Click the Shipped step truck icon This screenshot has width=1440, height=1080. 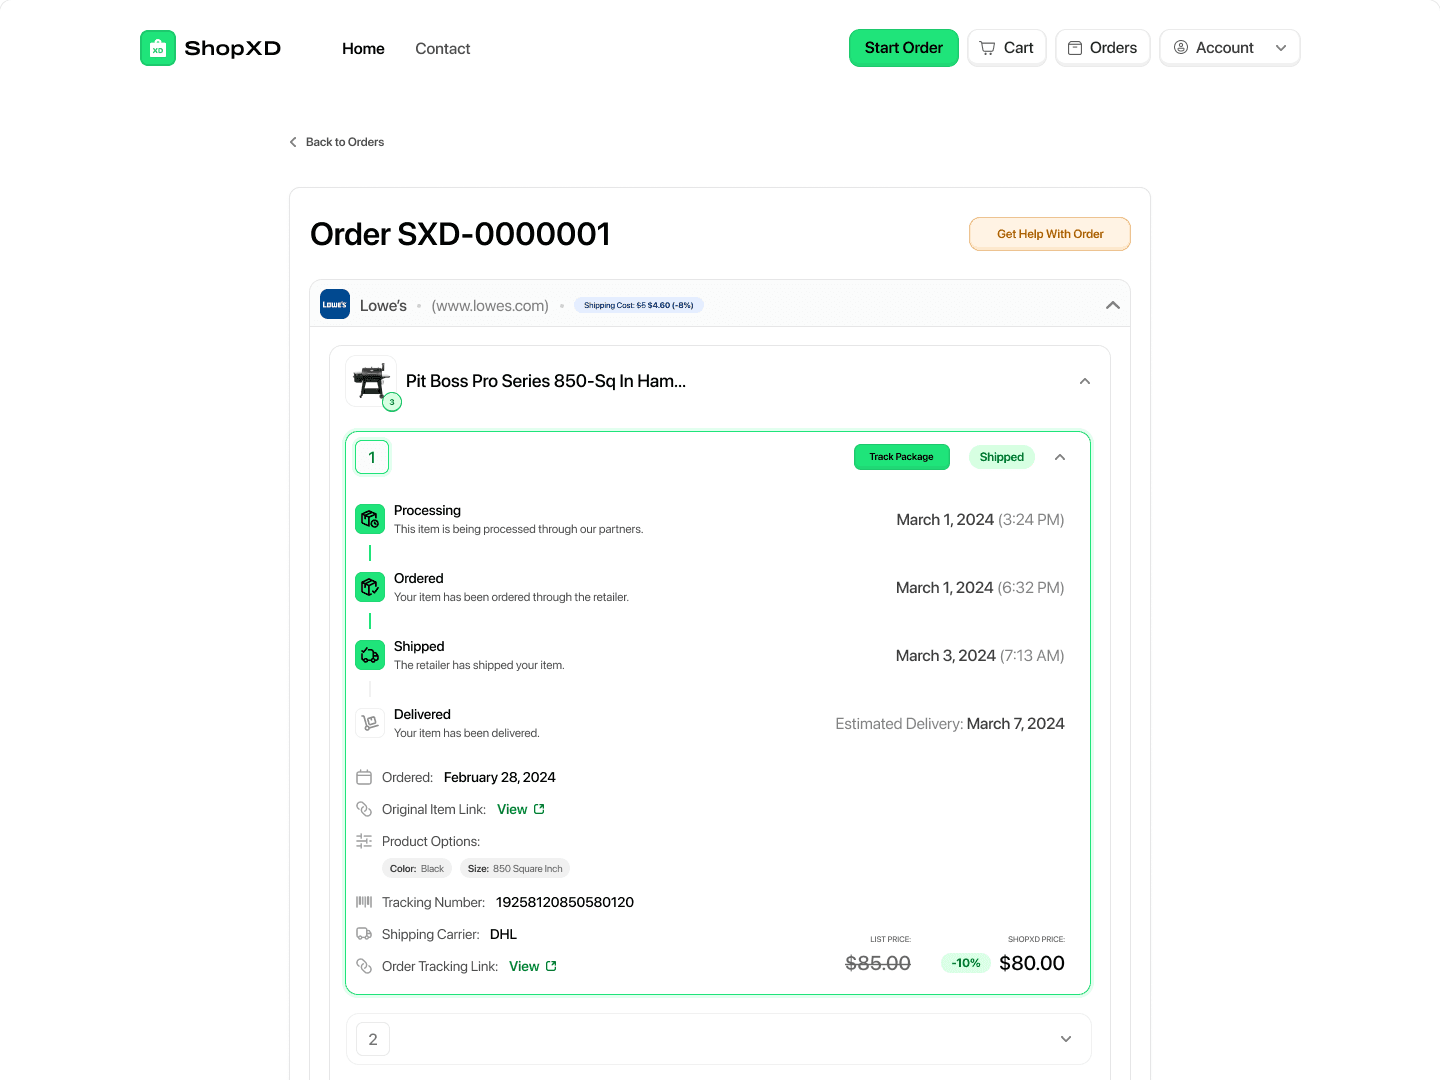tap(370, 655)
